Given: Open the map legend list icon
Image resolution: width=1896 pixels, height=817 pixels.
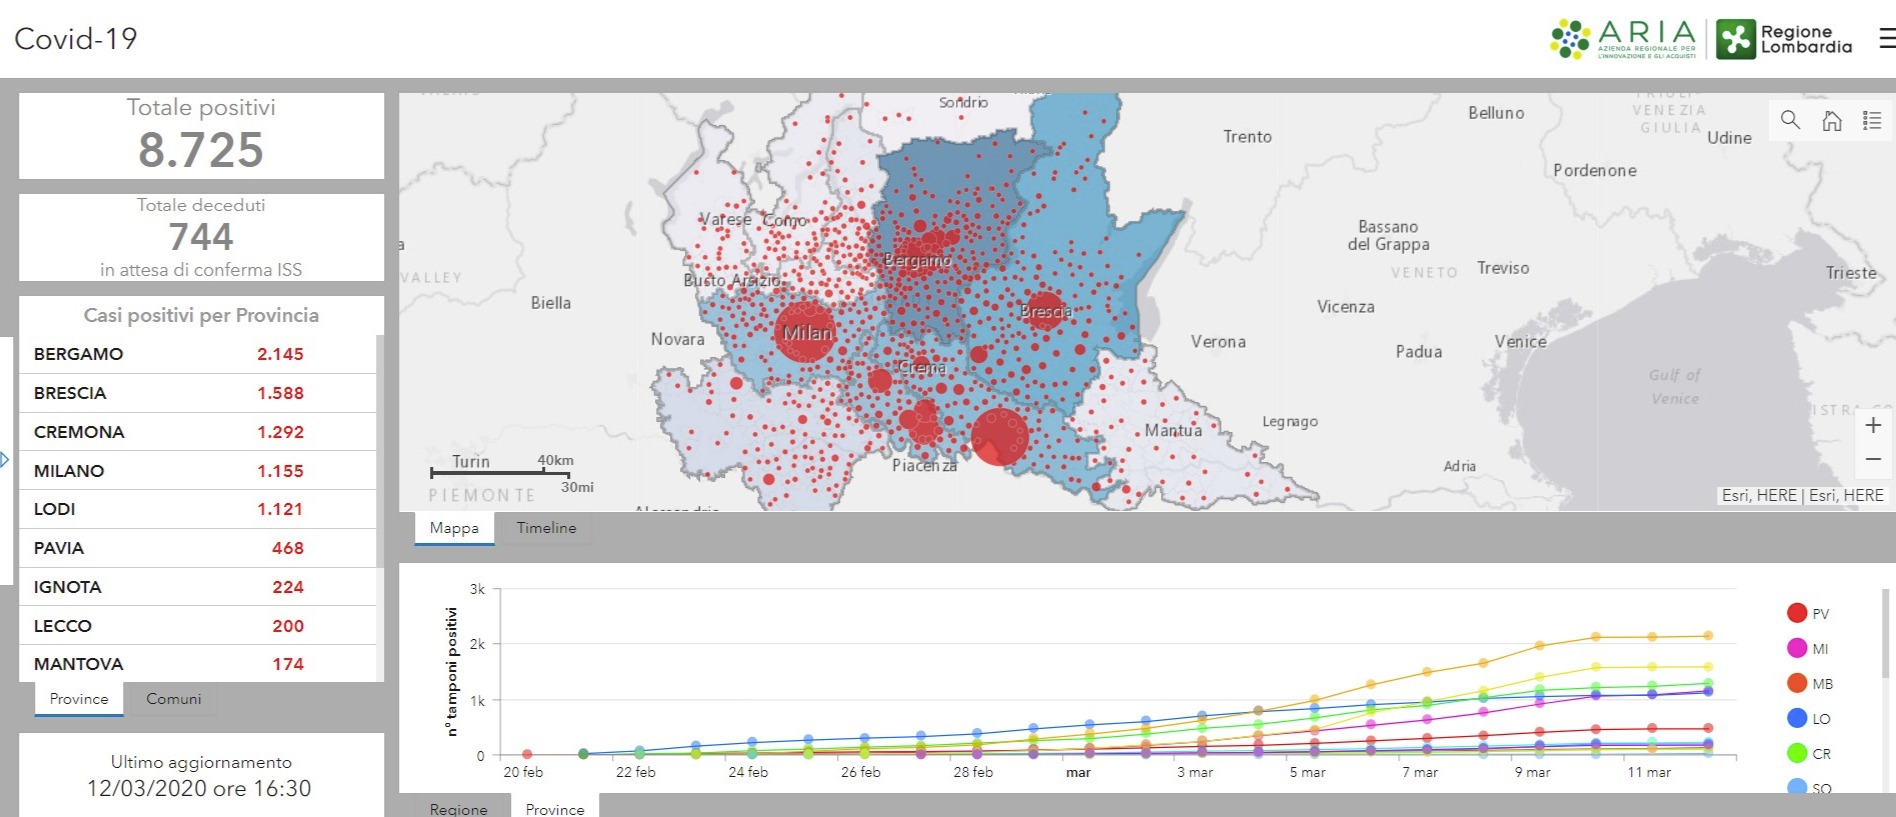Looking at the screenshot, I should [x=1872, y=121].
